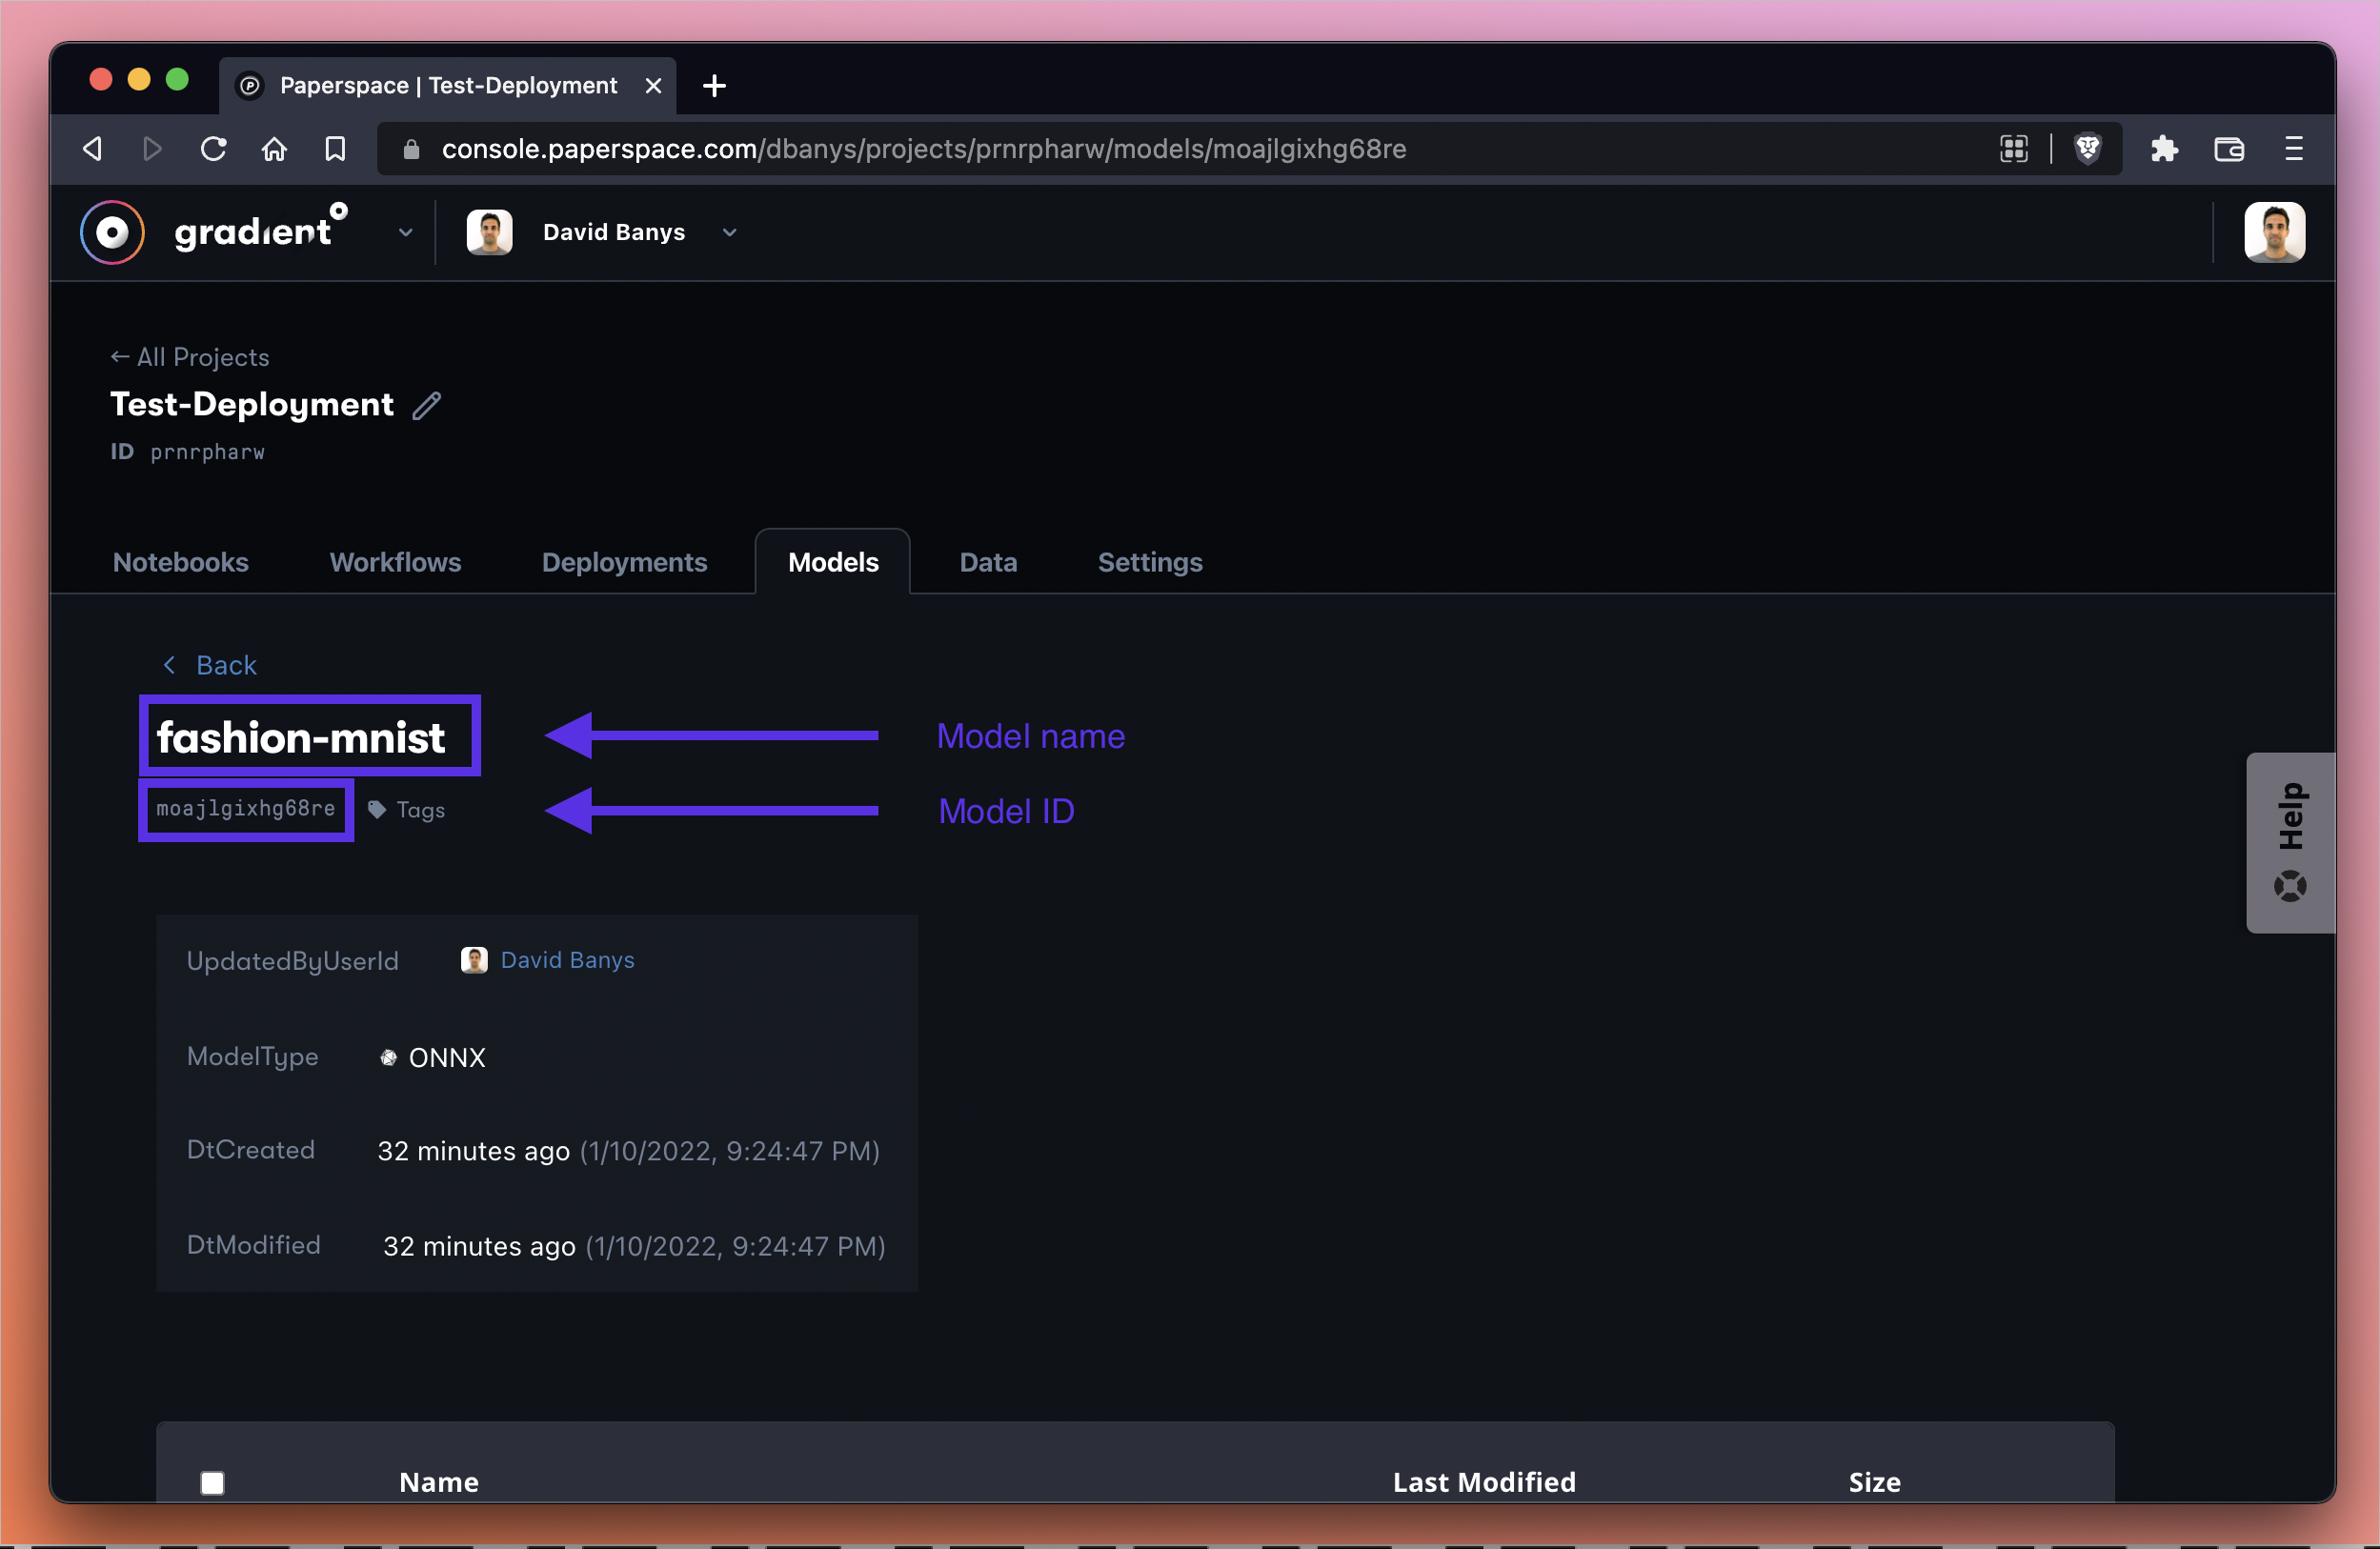Toggle the select-all files checkbox
2380x1549 pixels.
pyautogui.click(x=212, y=1482)
